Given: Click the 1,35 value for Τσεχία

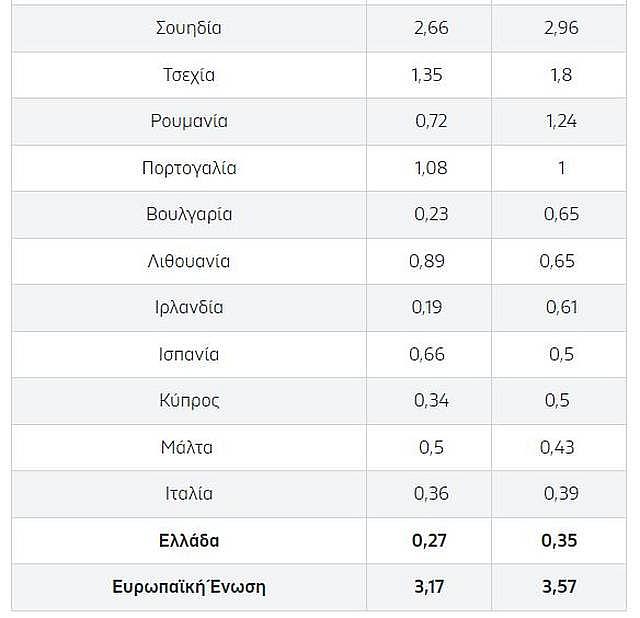Looking at the screenshot, I should click(427, 75).
